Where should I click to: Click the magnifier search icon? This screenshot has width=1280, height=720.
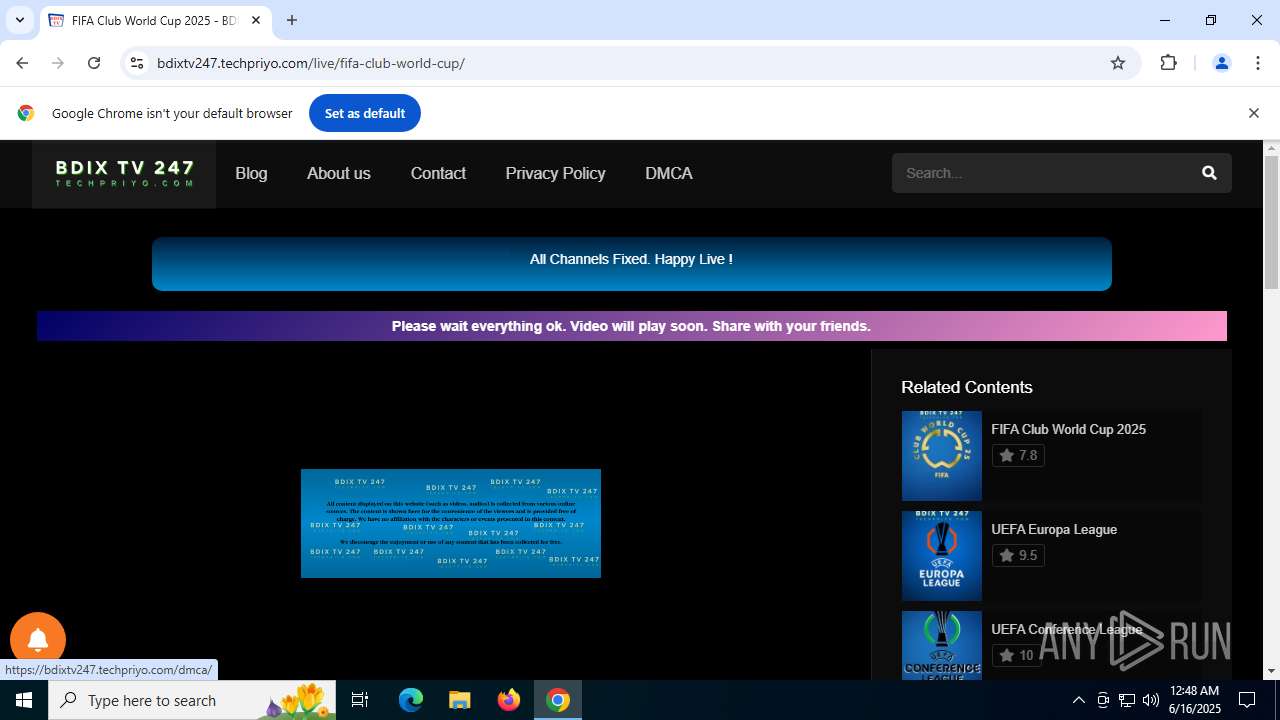tap(1209, 173)
